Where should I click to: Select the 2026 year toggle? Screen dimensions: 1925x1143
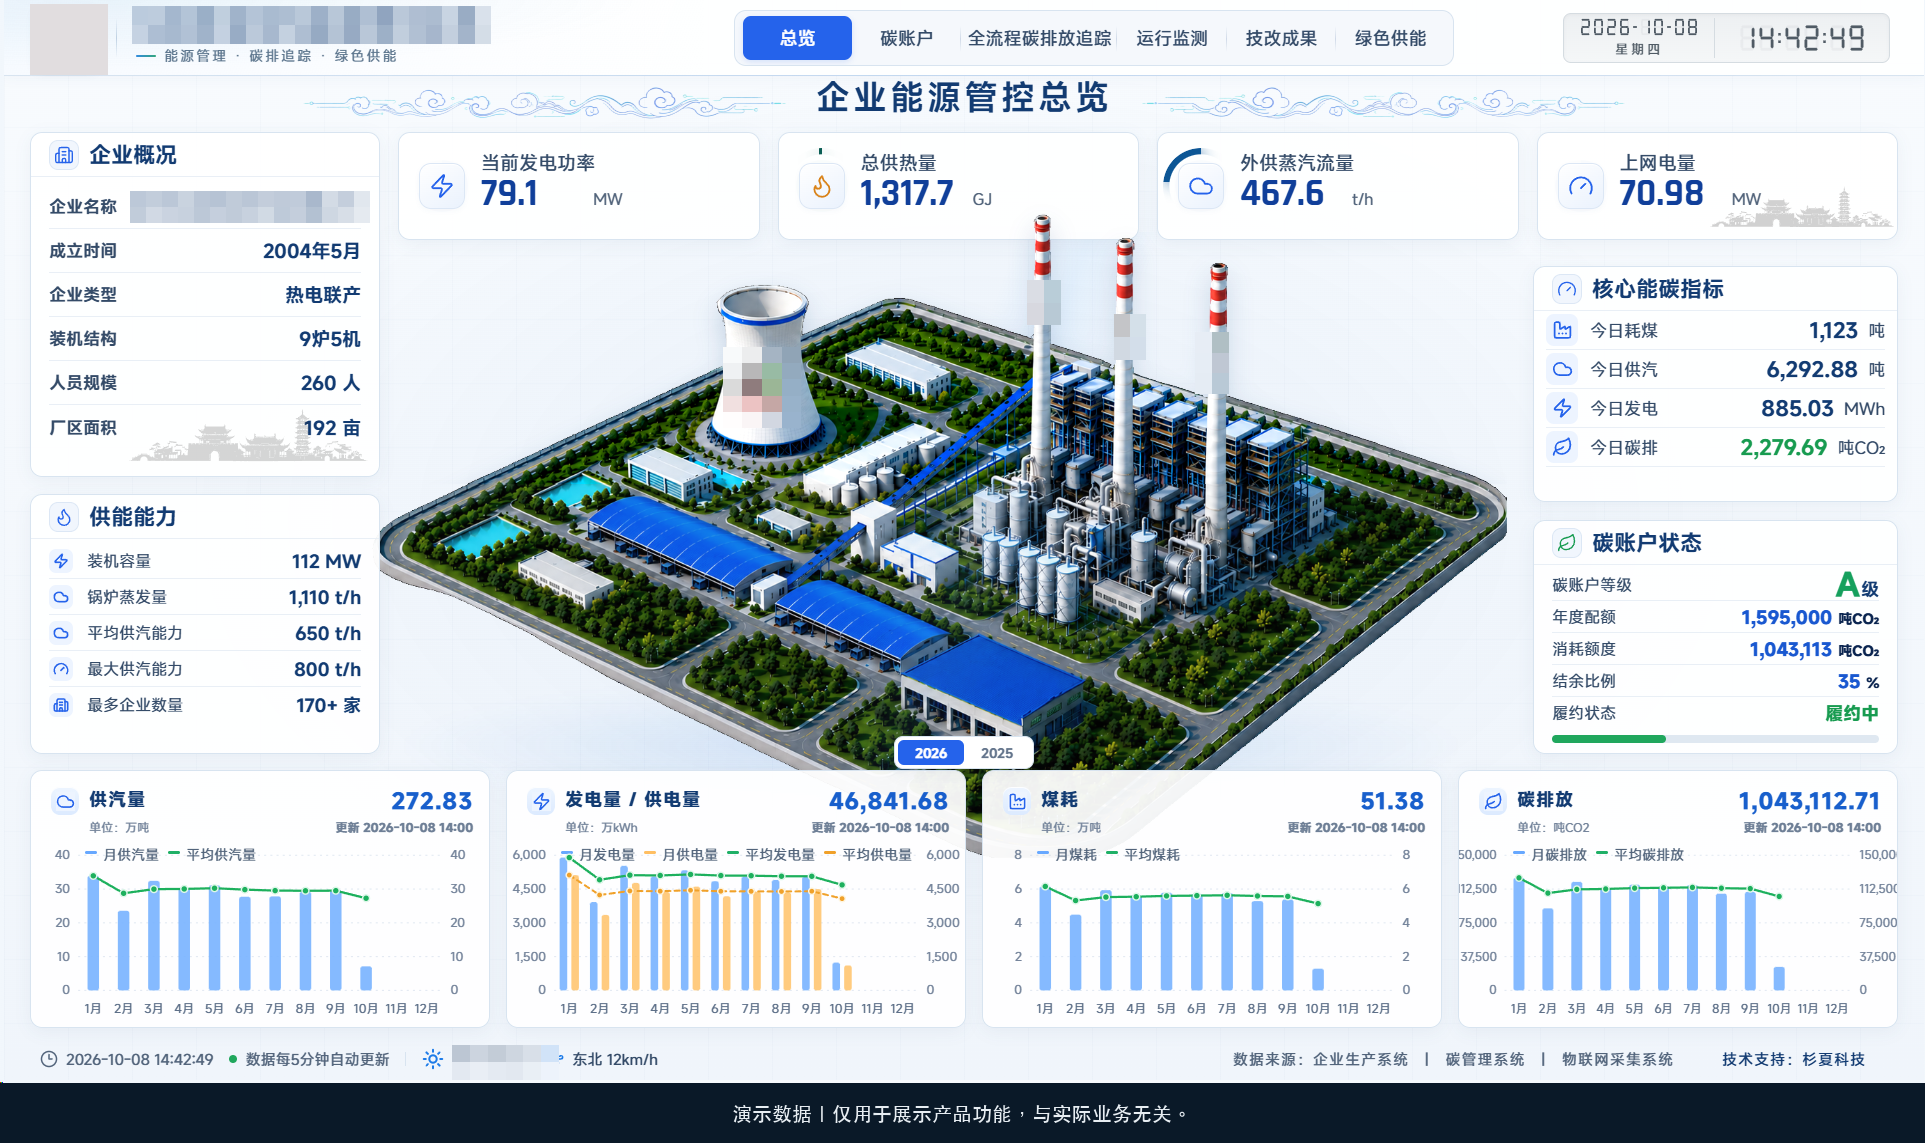931,753
